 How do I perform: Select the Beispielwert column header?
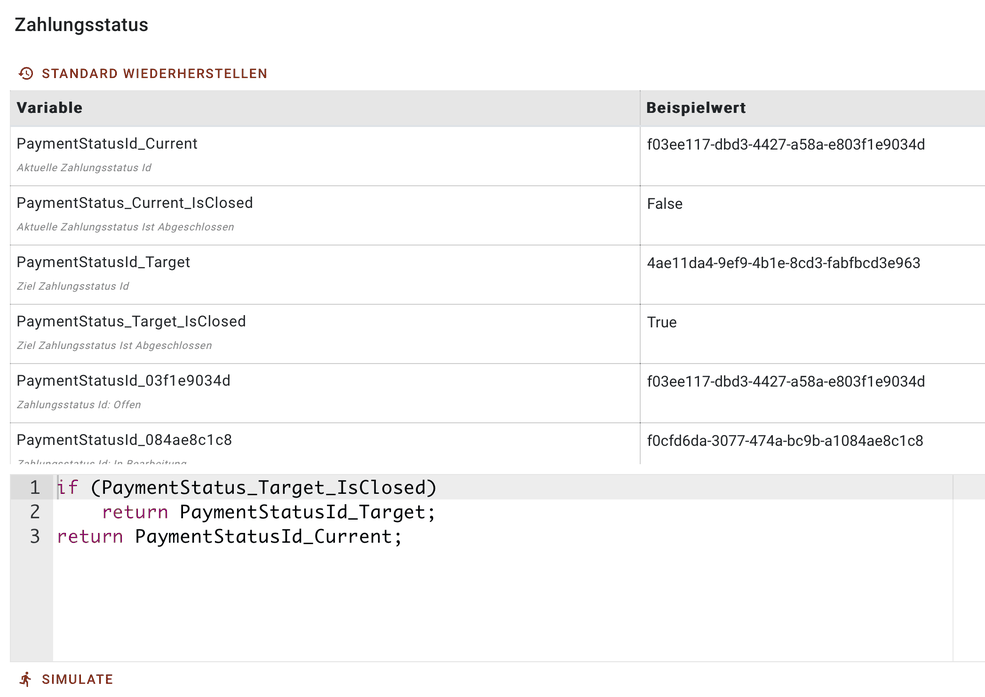[x=696, y=108]
